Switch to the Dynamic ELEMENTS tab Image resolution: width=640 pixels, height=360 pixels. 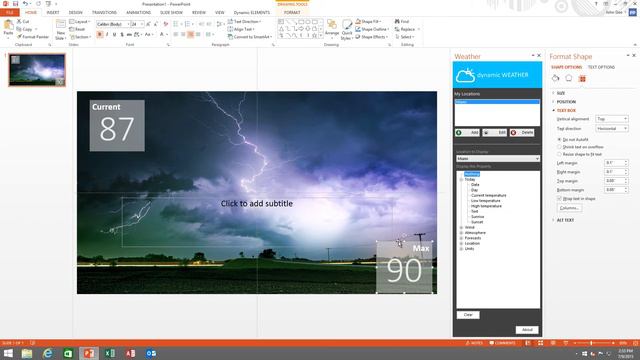pyautogui.click(x=251, y=13)
